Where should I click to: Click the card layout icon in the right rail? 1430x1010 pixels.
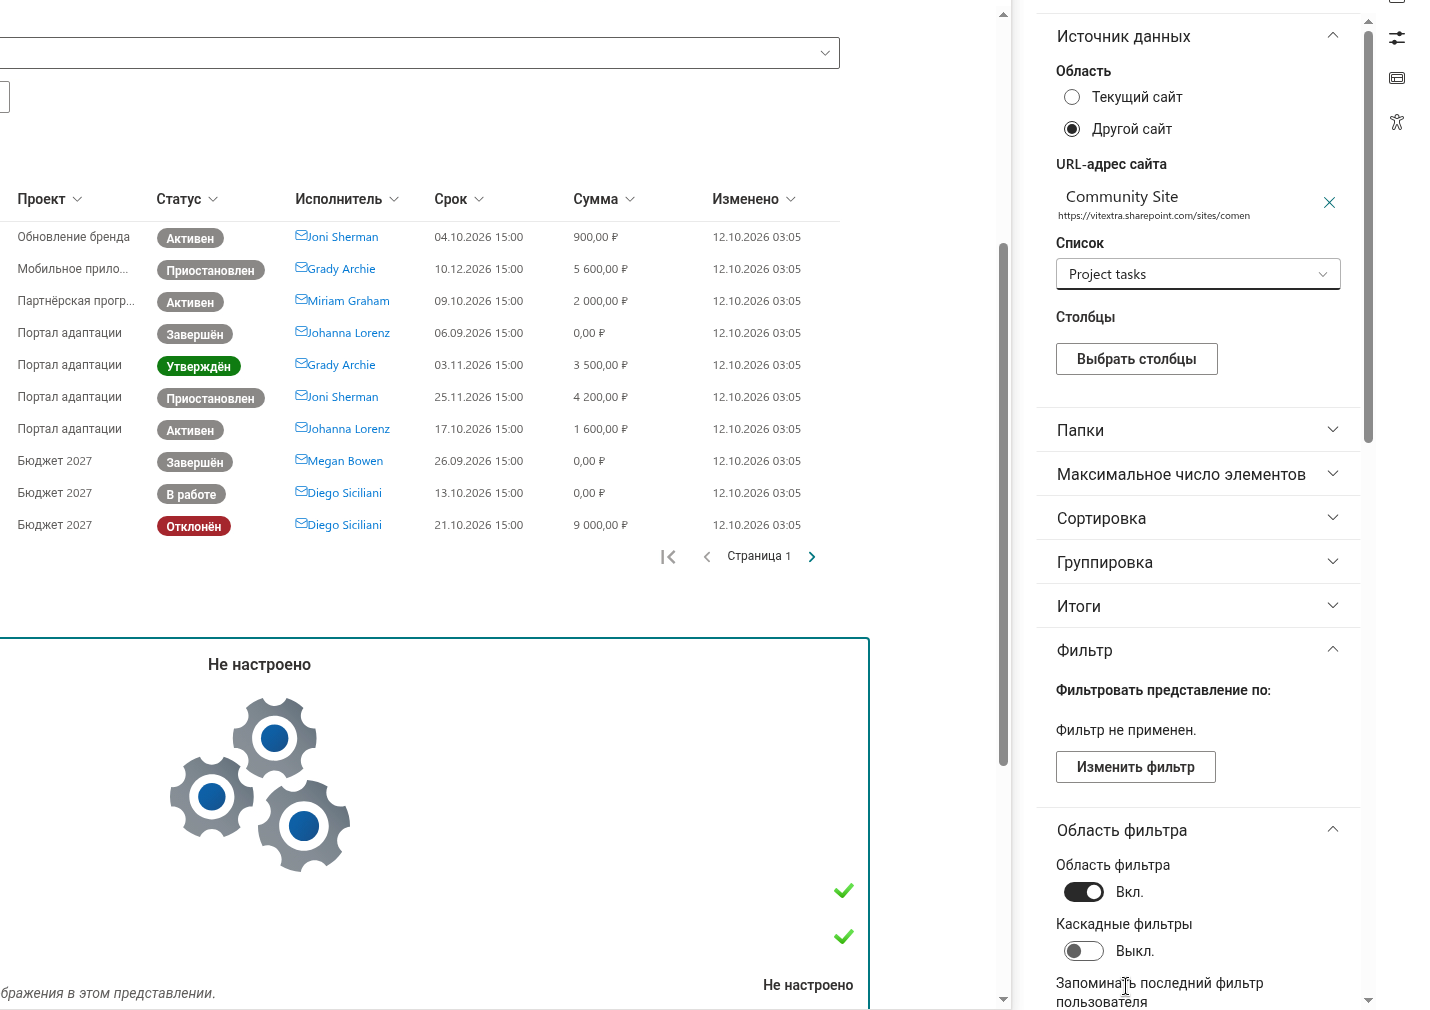[x=1397, y=78]
